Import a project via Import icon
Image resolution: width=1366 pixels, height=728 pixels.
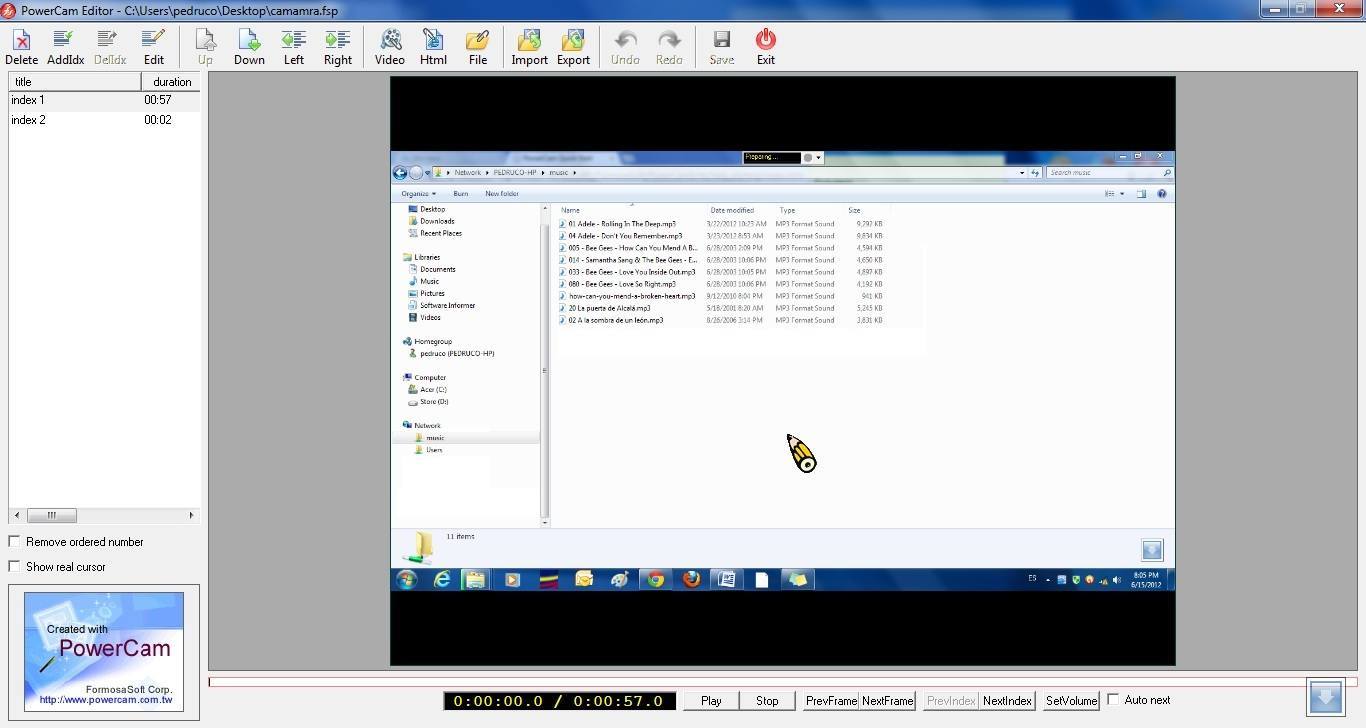coord(529,47)
